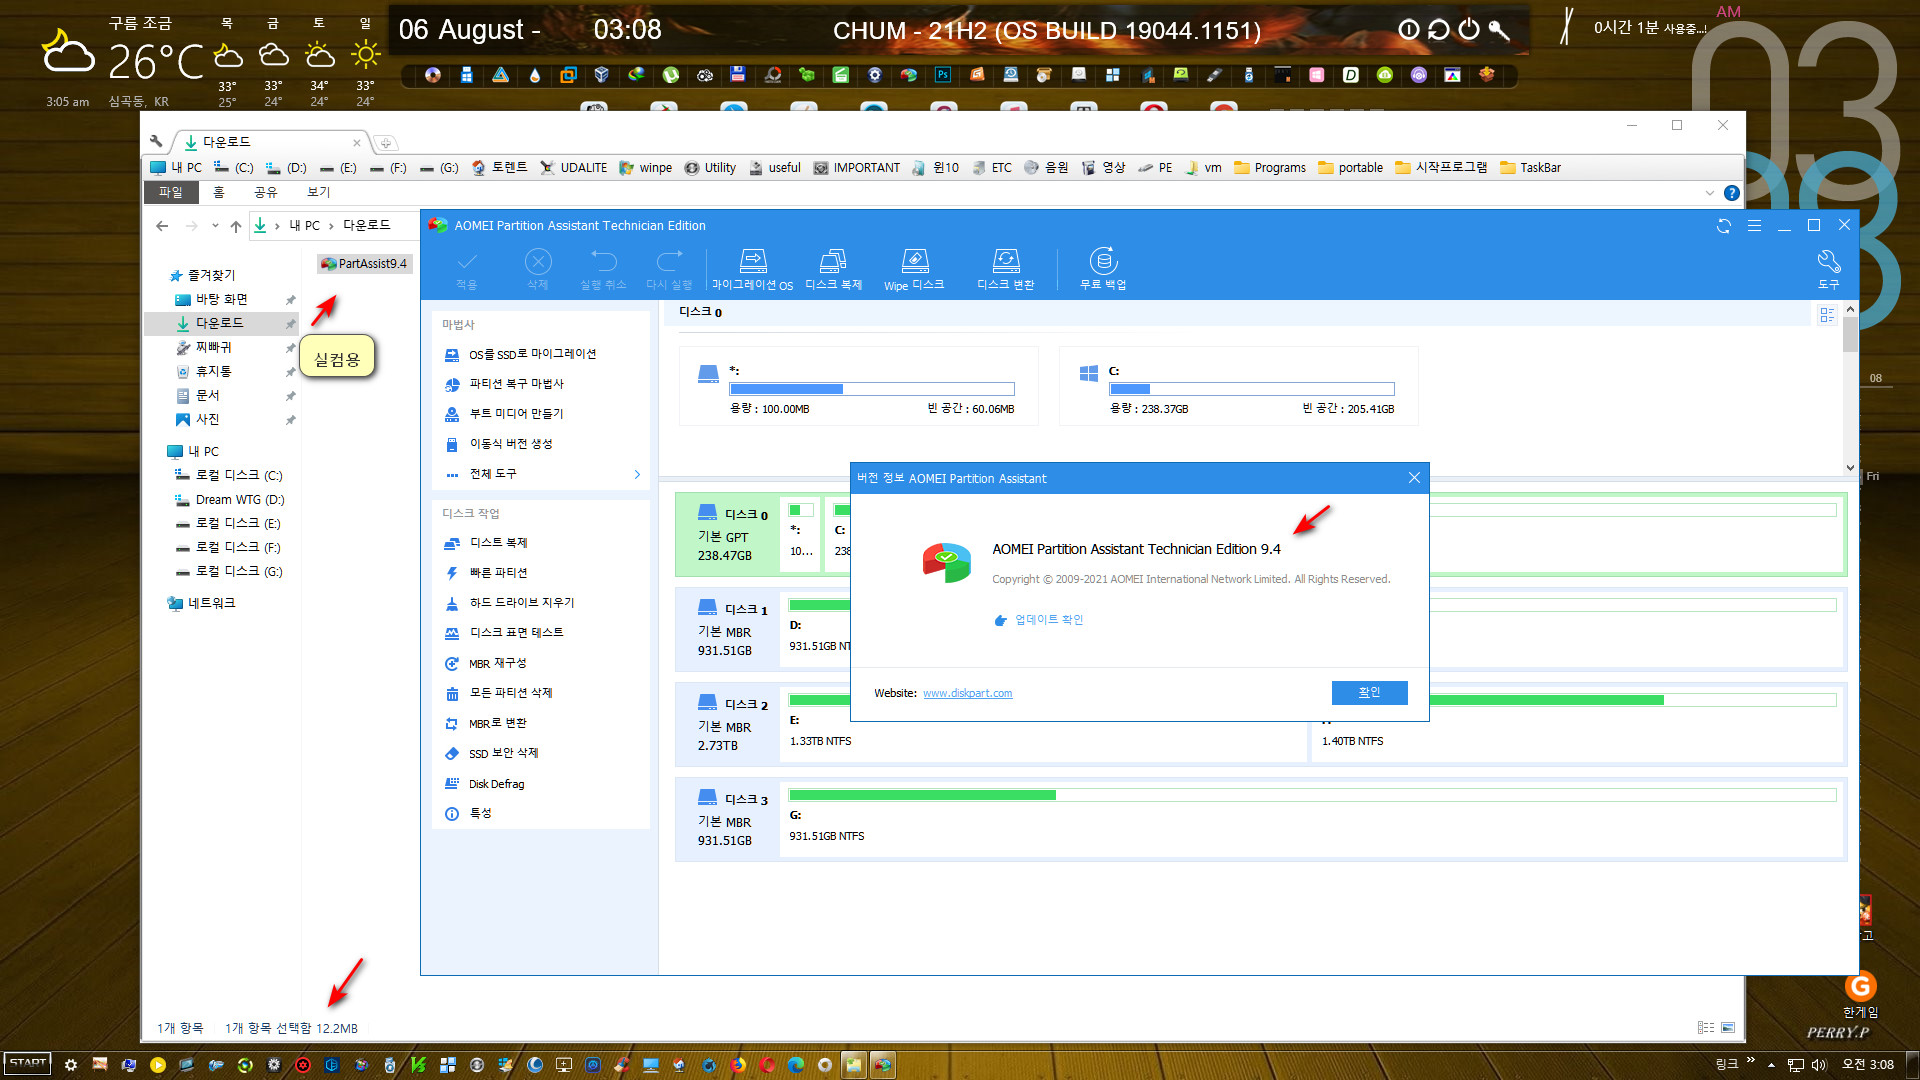1920x1080 pixels.
Task: Open the disk convert toolbar tool
Action: pyautogui.click(x=1005, y=269)
